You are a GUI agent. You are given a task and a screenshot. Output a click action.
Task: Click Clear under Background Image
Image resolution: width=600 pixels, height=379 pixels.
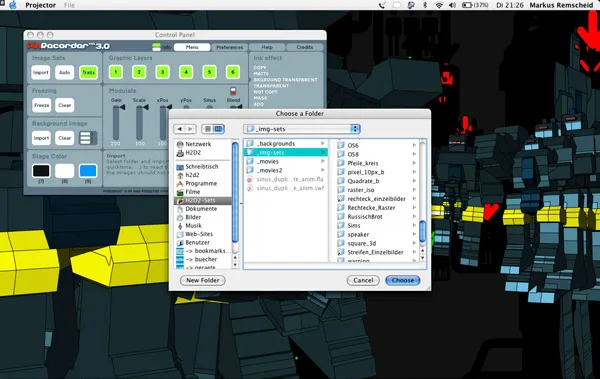click(x=65, y=138)
